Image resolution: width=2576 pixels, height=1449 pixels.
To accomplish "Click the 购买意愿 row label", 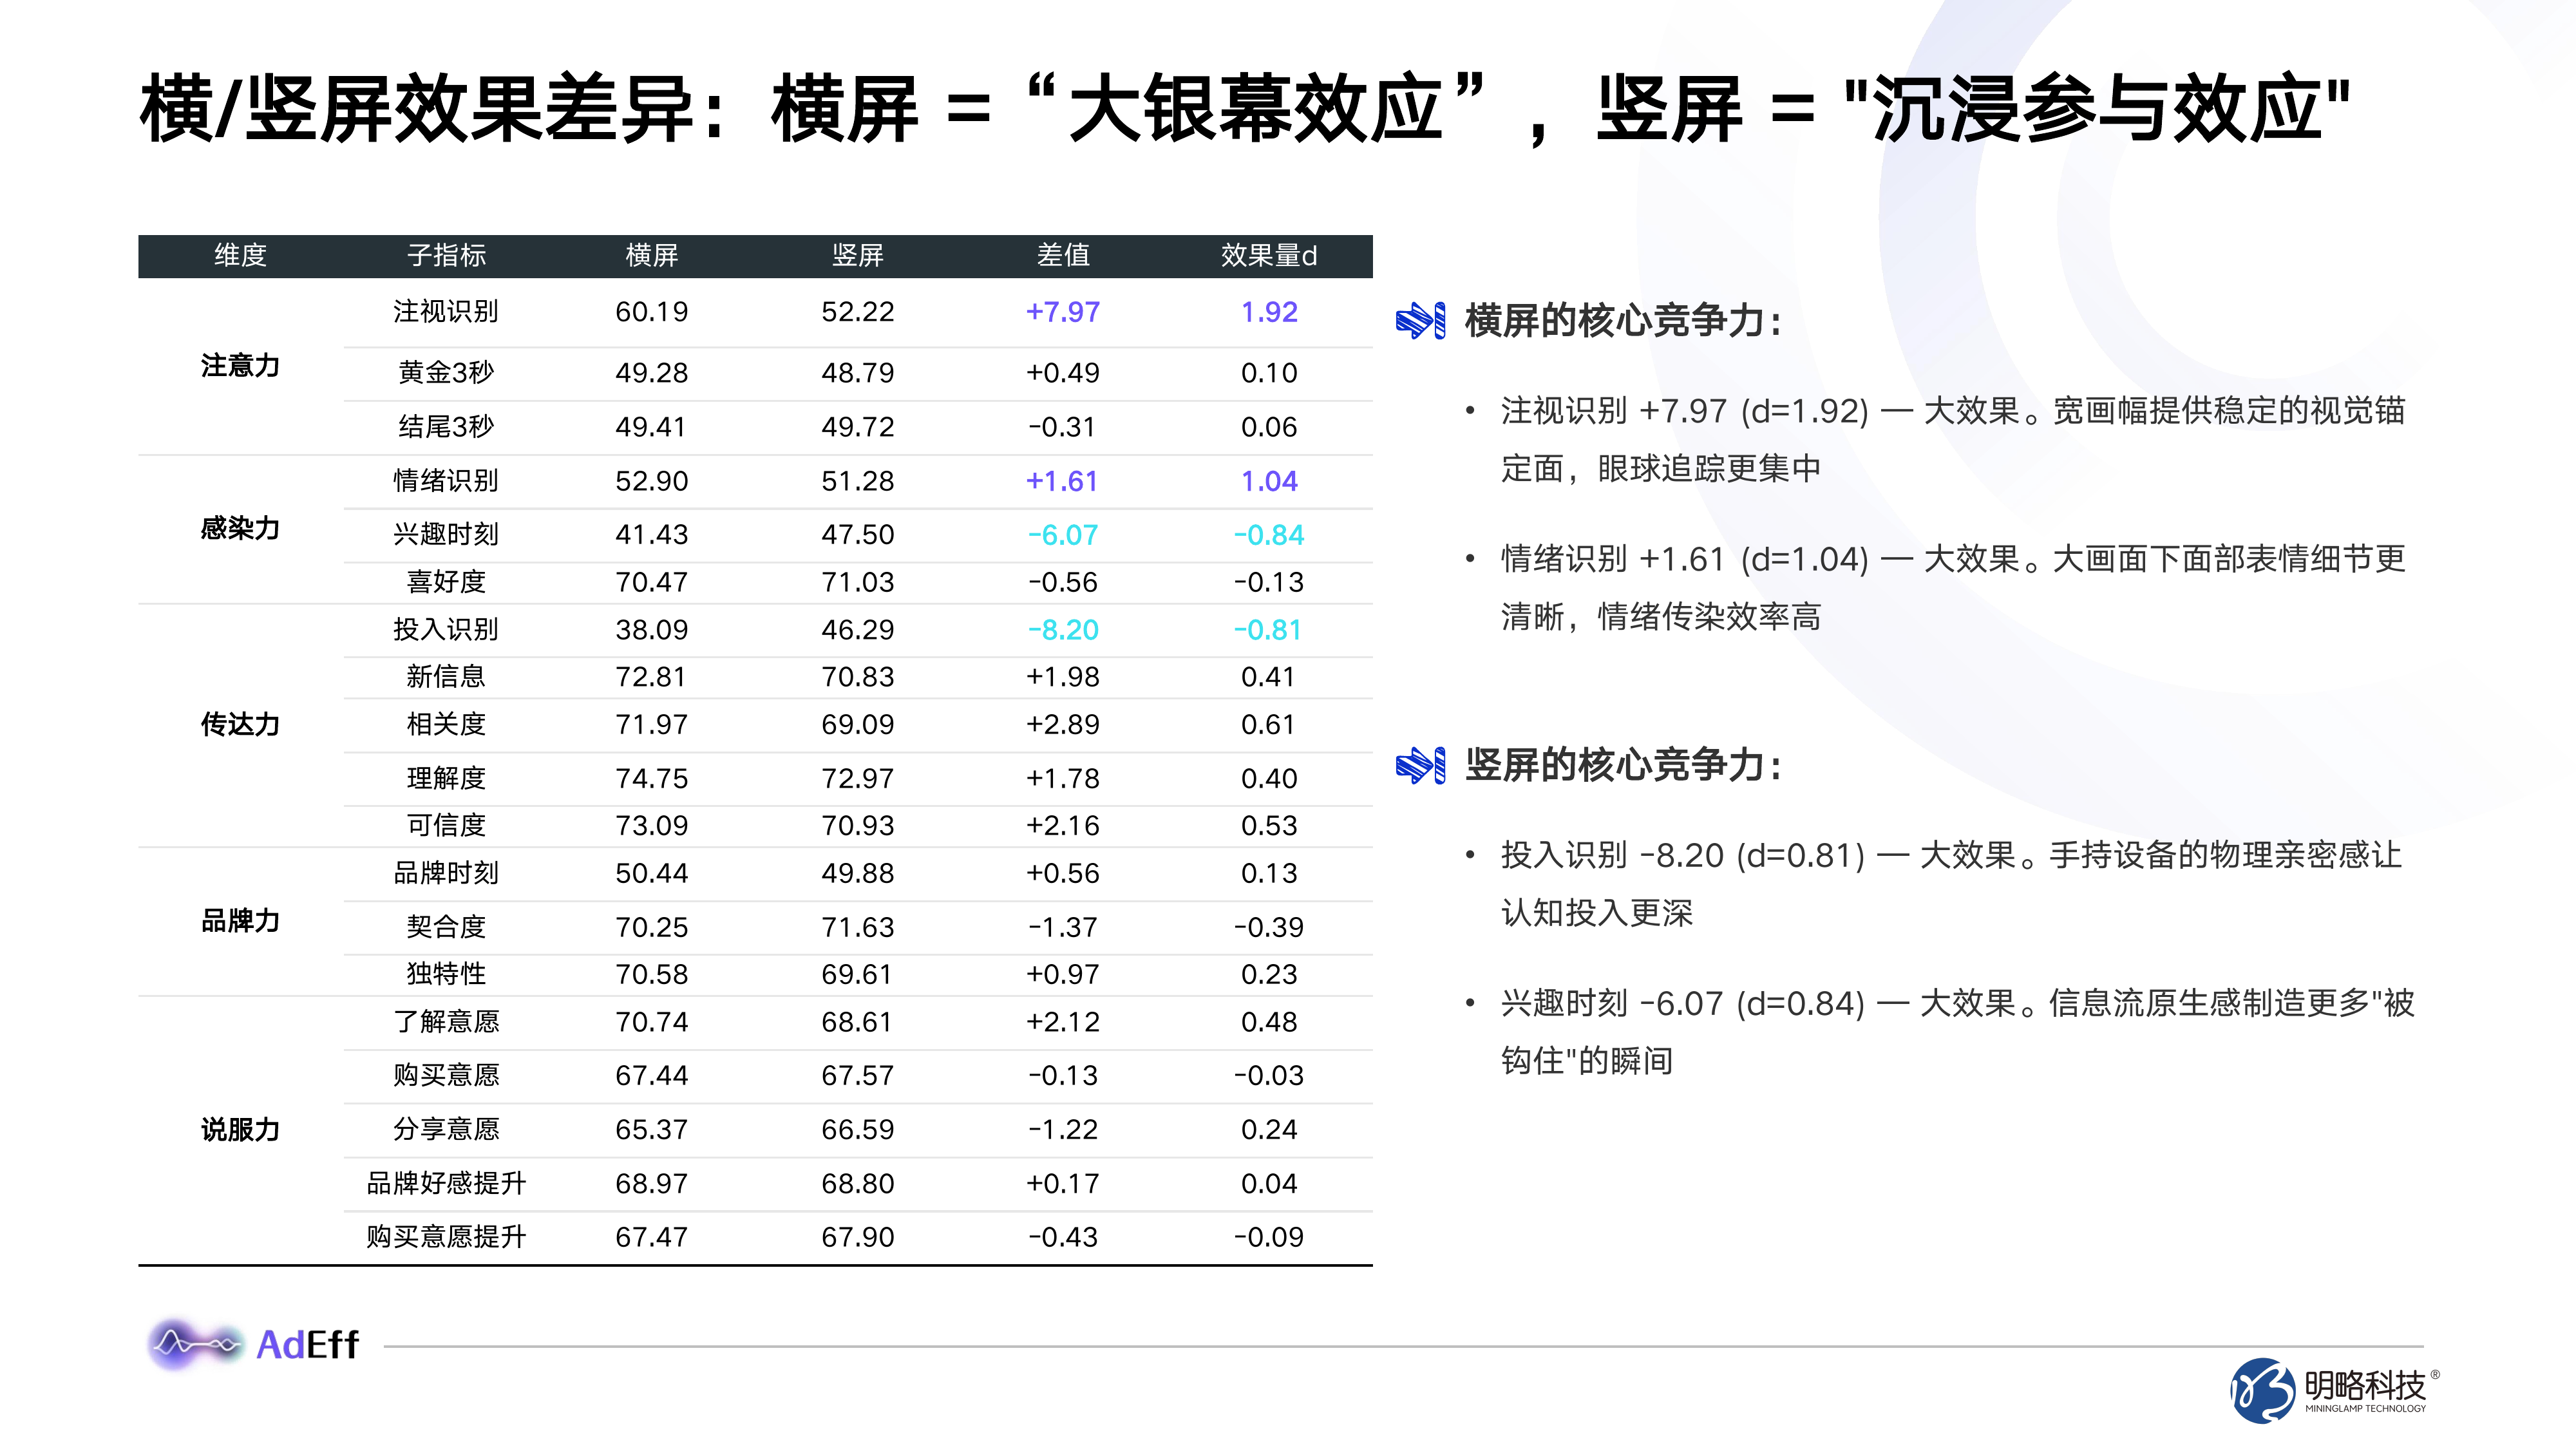I will (446, 1076).
